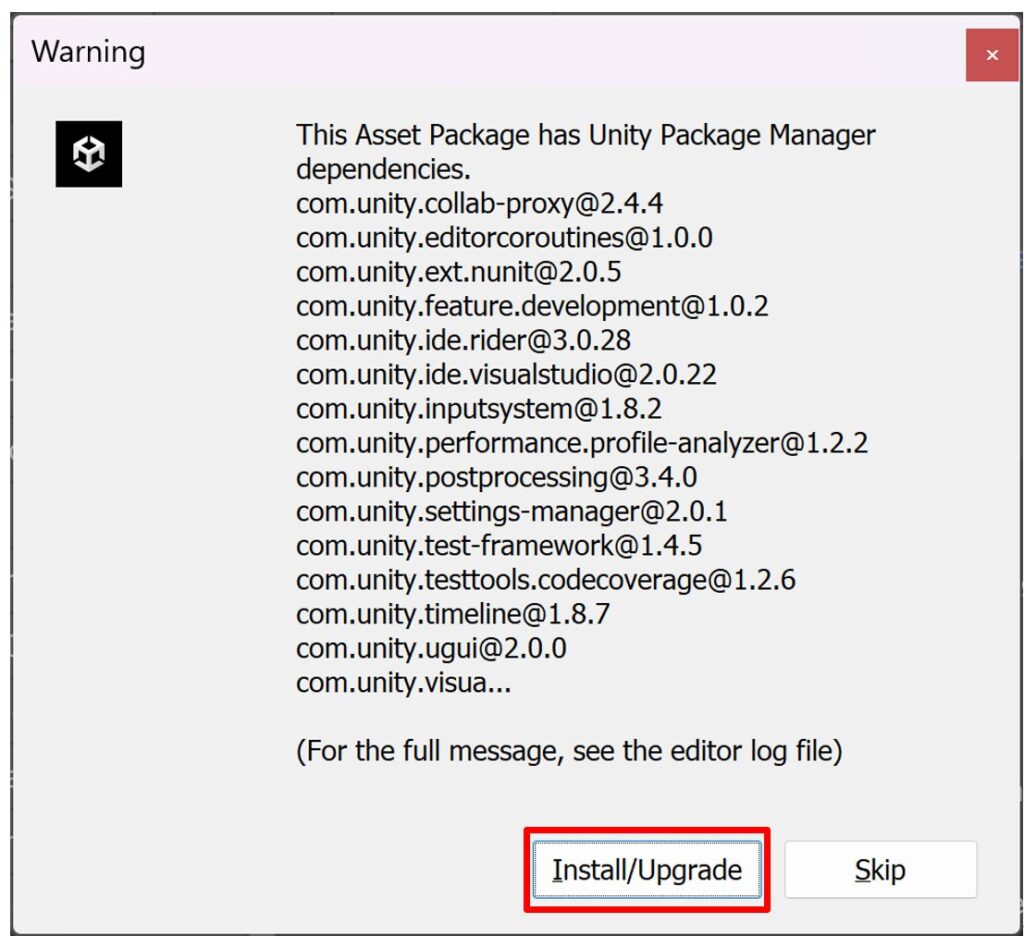Click the Install/Upgrade button

click(647, 870)
